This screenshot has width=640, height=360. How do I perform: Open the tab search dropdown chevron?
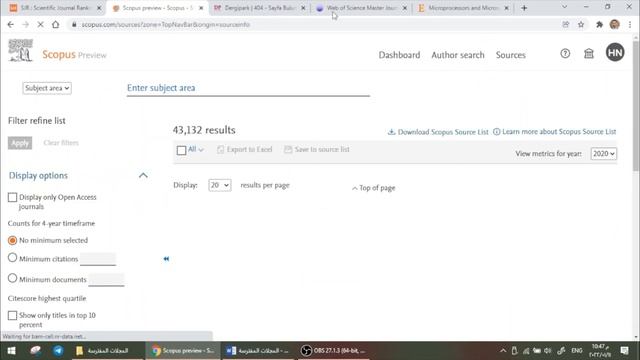point(564,7)
